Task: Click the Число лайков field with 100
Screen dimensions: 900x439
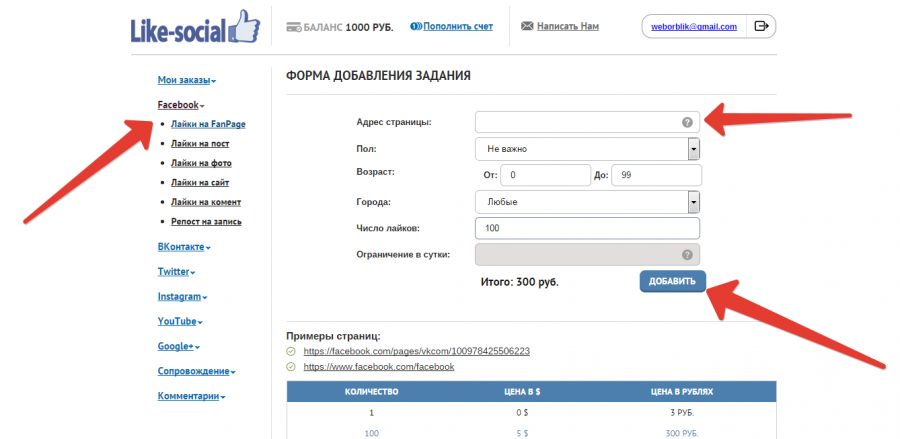Action: 588,228
